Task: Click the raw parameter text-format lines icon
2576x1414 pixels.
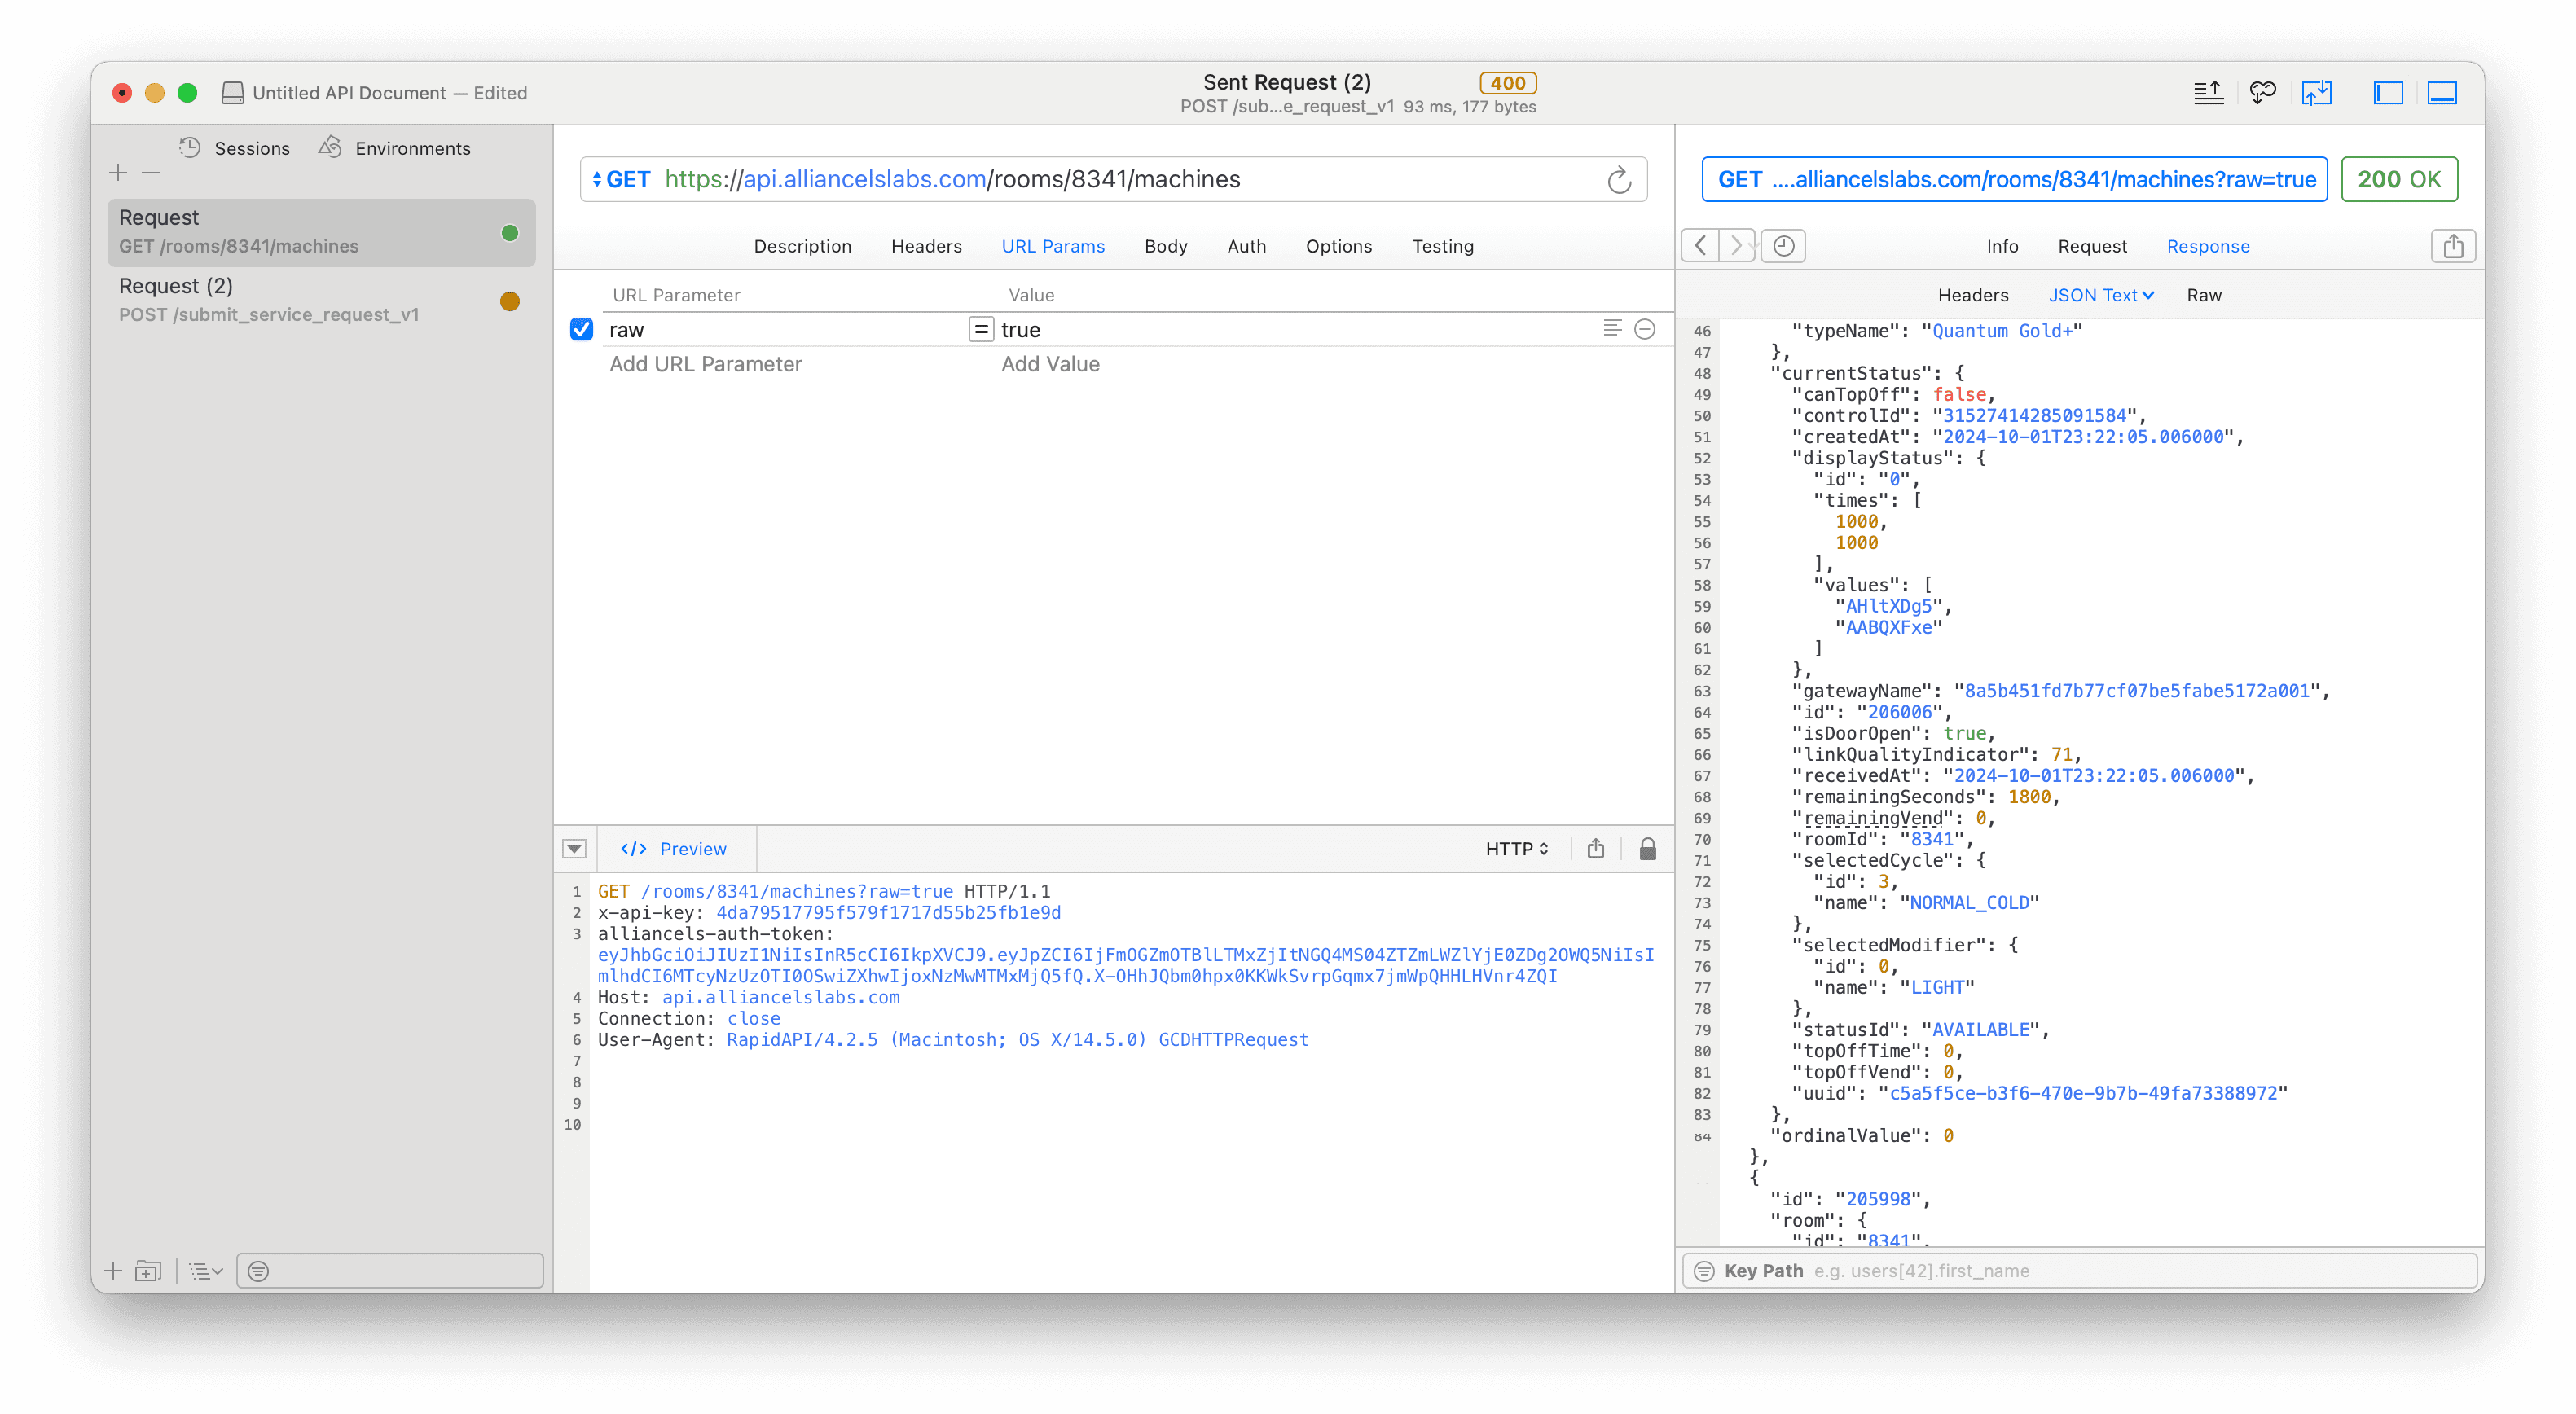Action: [1612, 328]
